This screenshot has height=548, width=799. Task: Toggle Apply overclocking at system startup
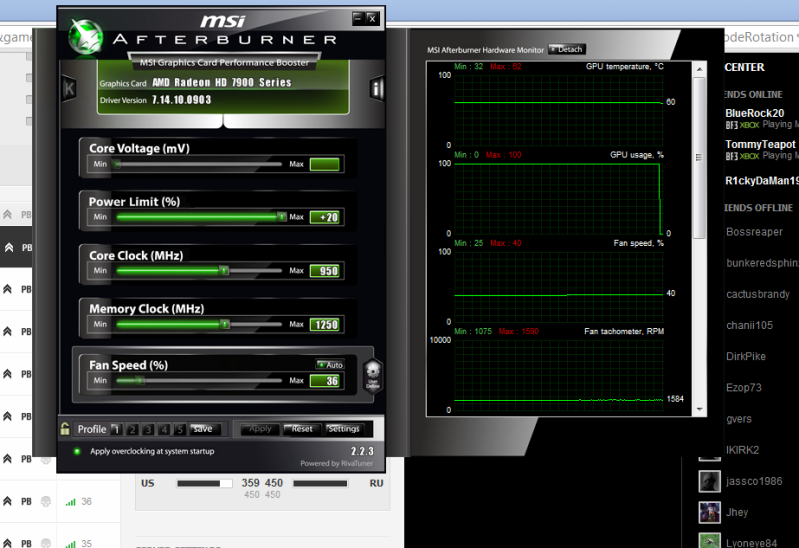(77, 451)
